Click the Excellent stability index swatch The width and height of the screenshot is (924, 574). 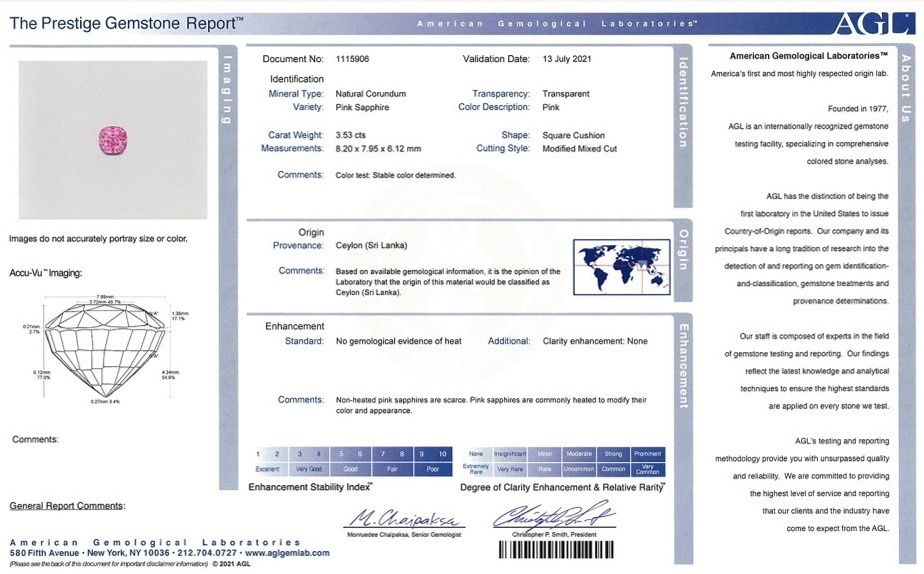[267, 468]
